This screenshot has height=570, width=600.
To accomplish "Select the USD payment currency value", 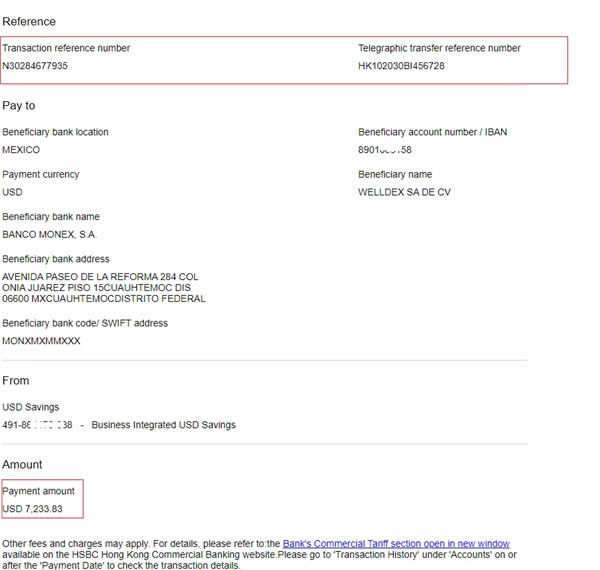I will [x=12, y=192].
